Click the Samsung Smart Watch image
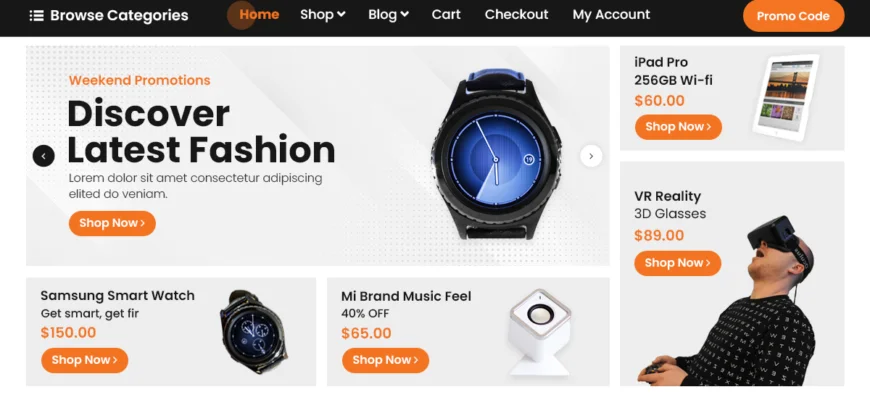This screenshot has height=400, width=870. [254, 331]
